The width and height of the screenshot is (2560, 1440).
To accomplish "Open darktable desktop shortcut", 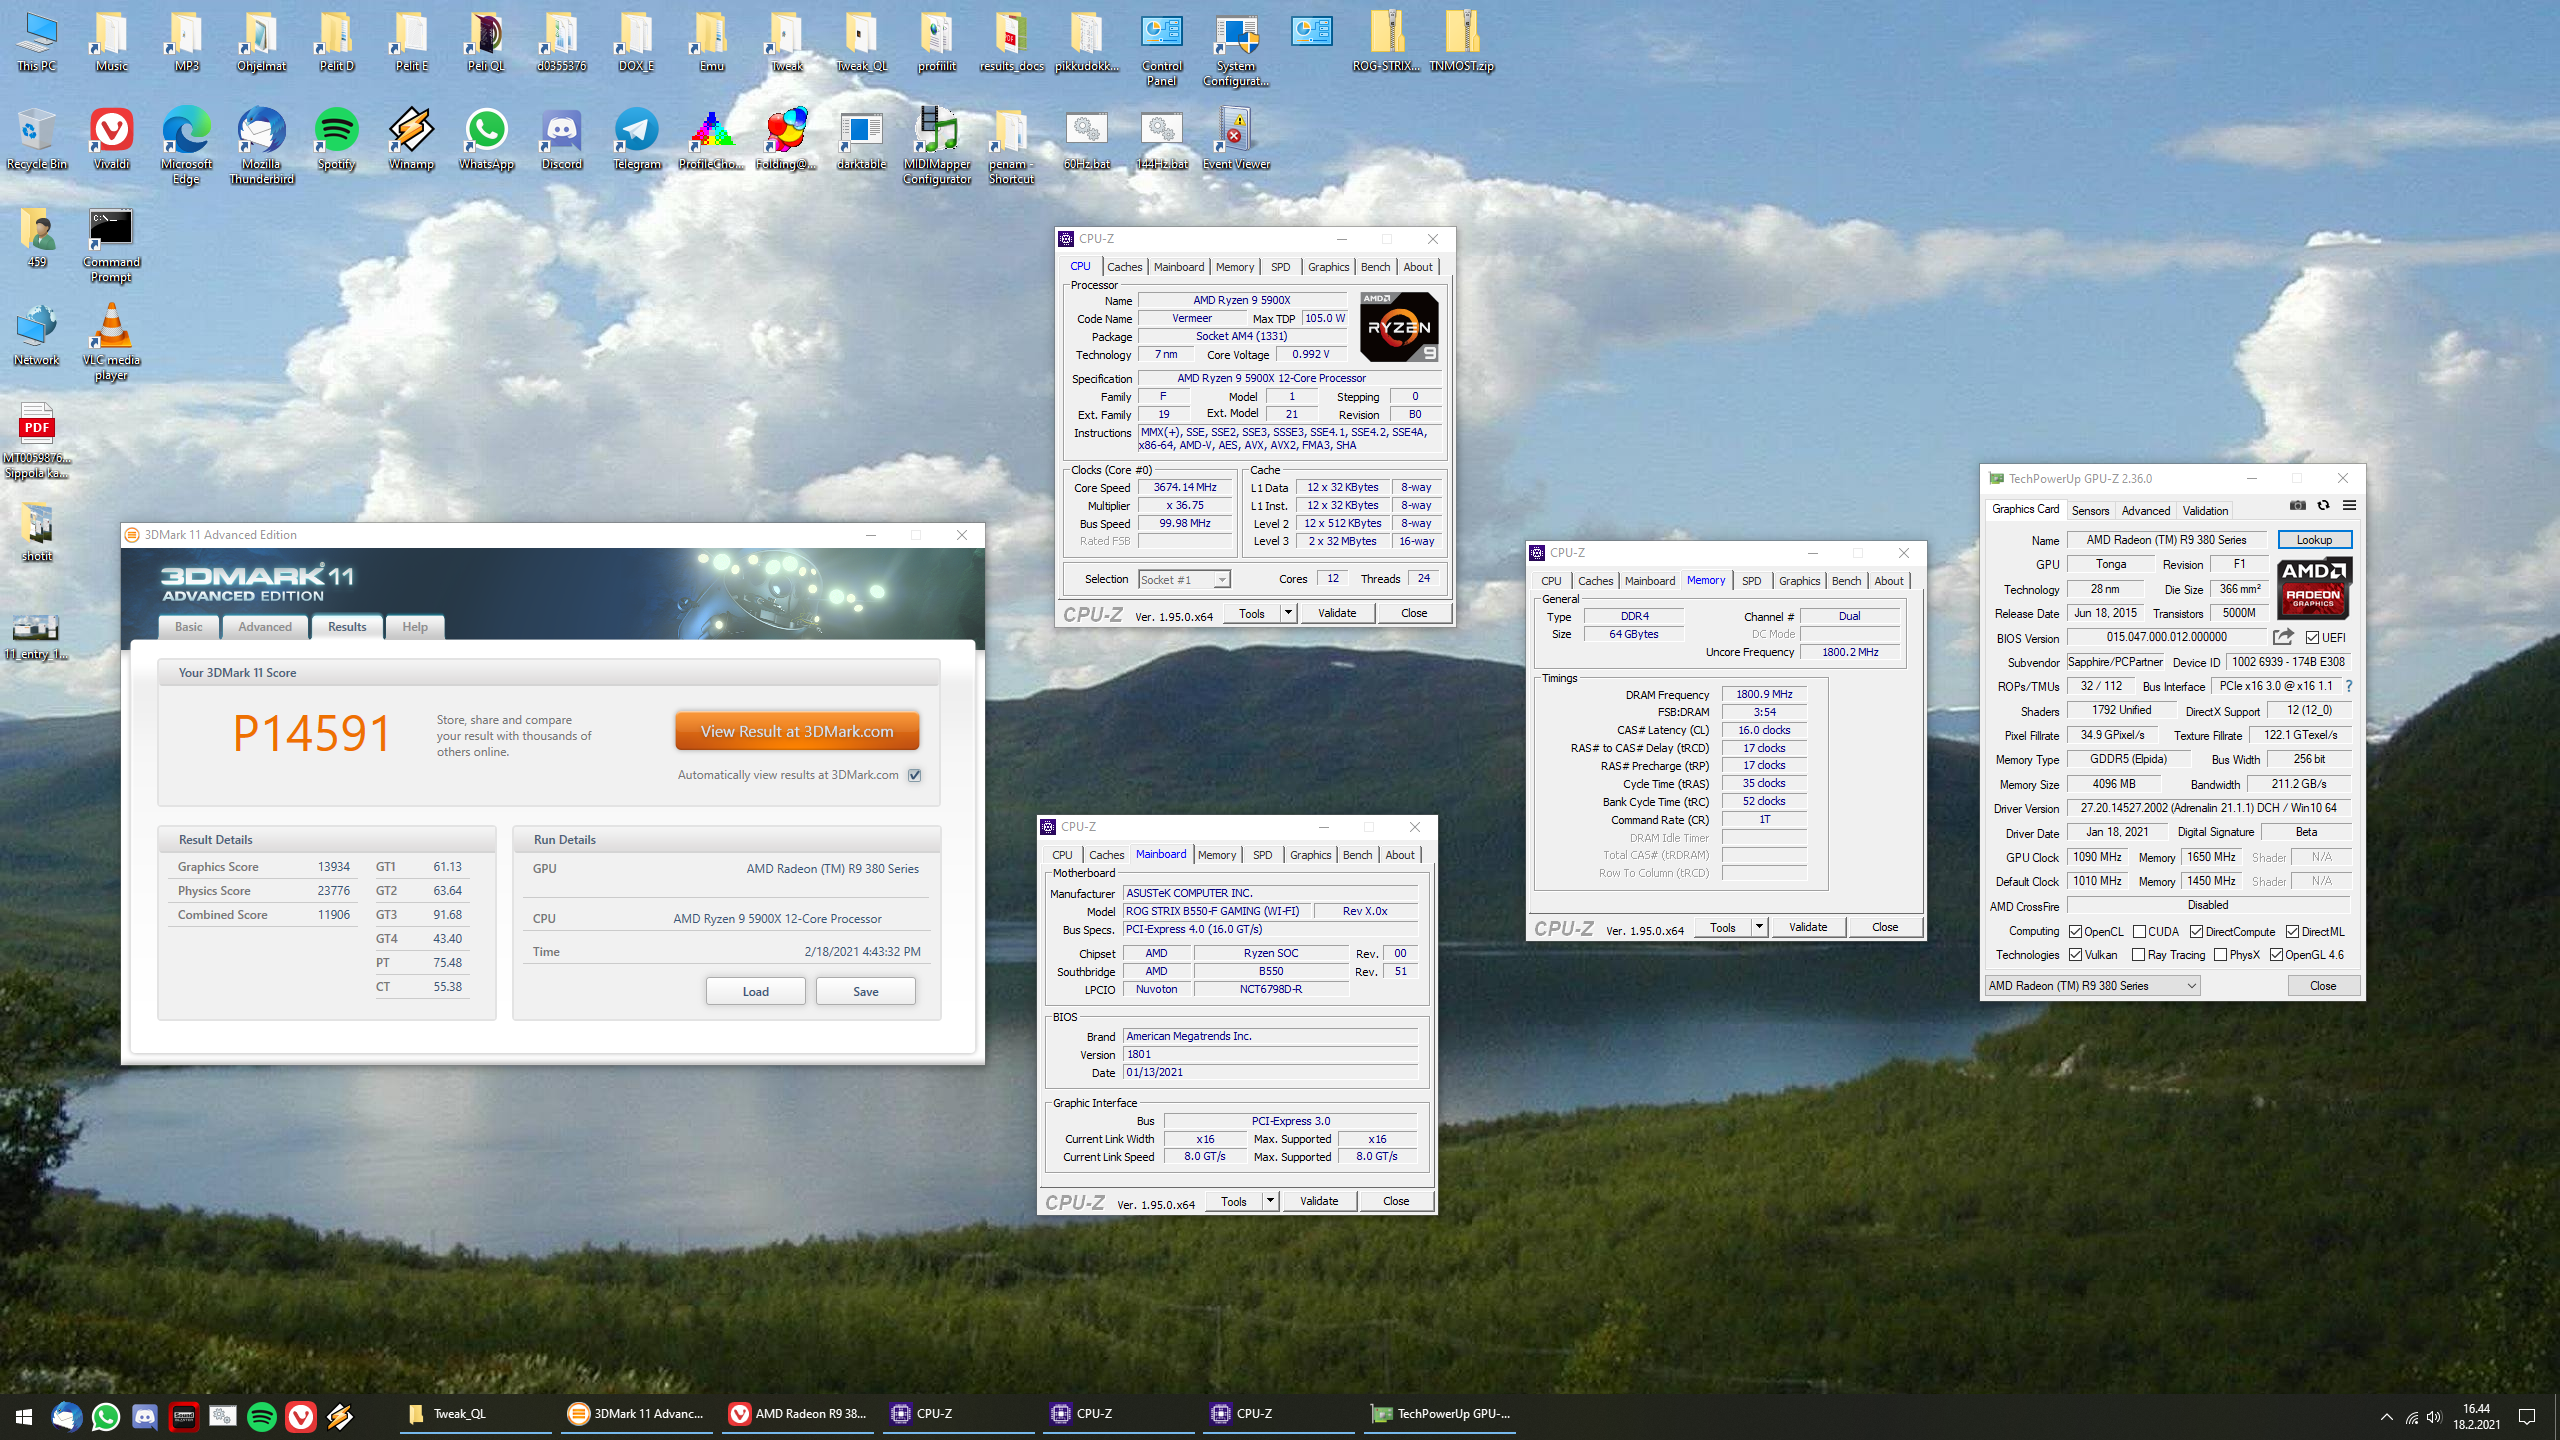I will pyautogui.click(x=861, y=139).
